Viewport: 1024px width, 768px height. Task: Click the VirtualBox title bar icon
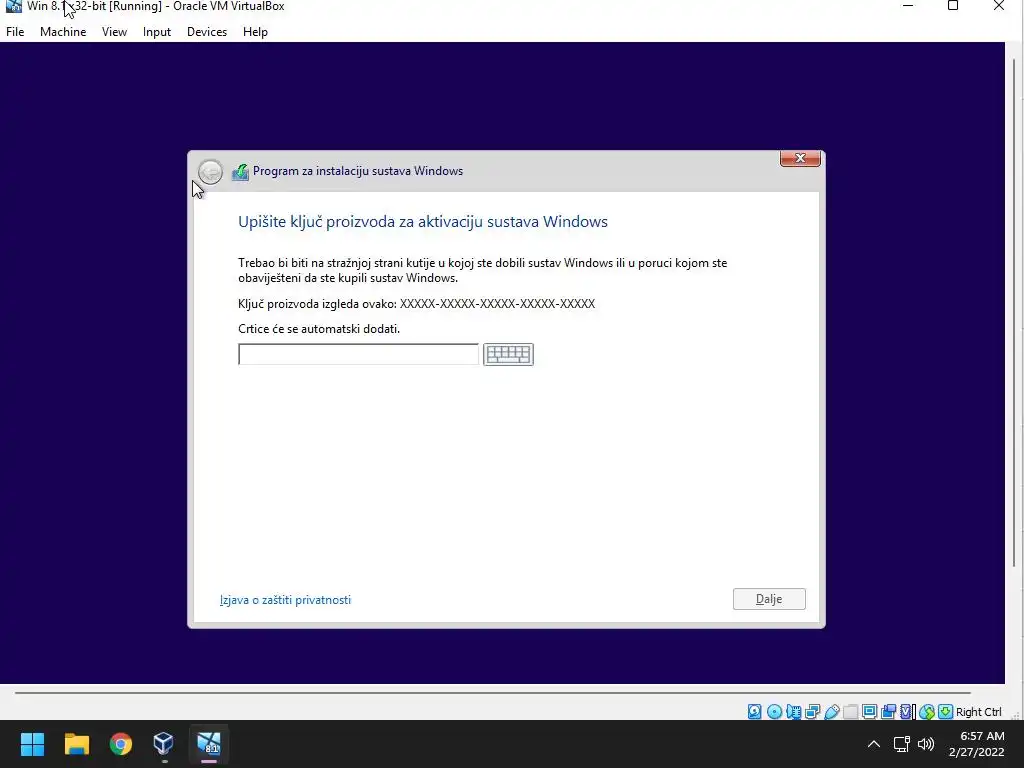pyautogui.click(x=13, y=6)
